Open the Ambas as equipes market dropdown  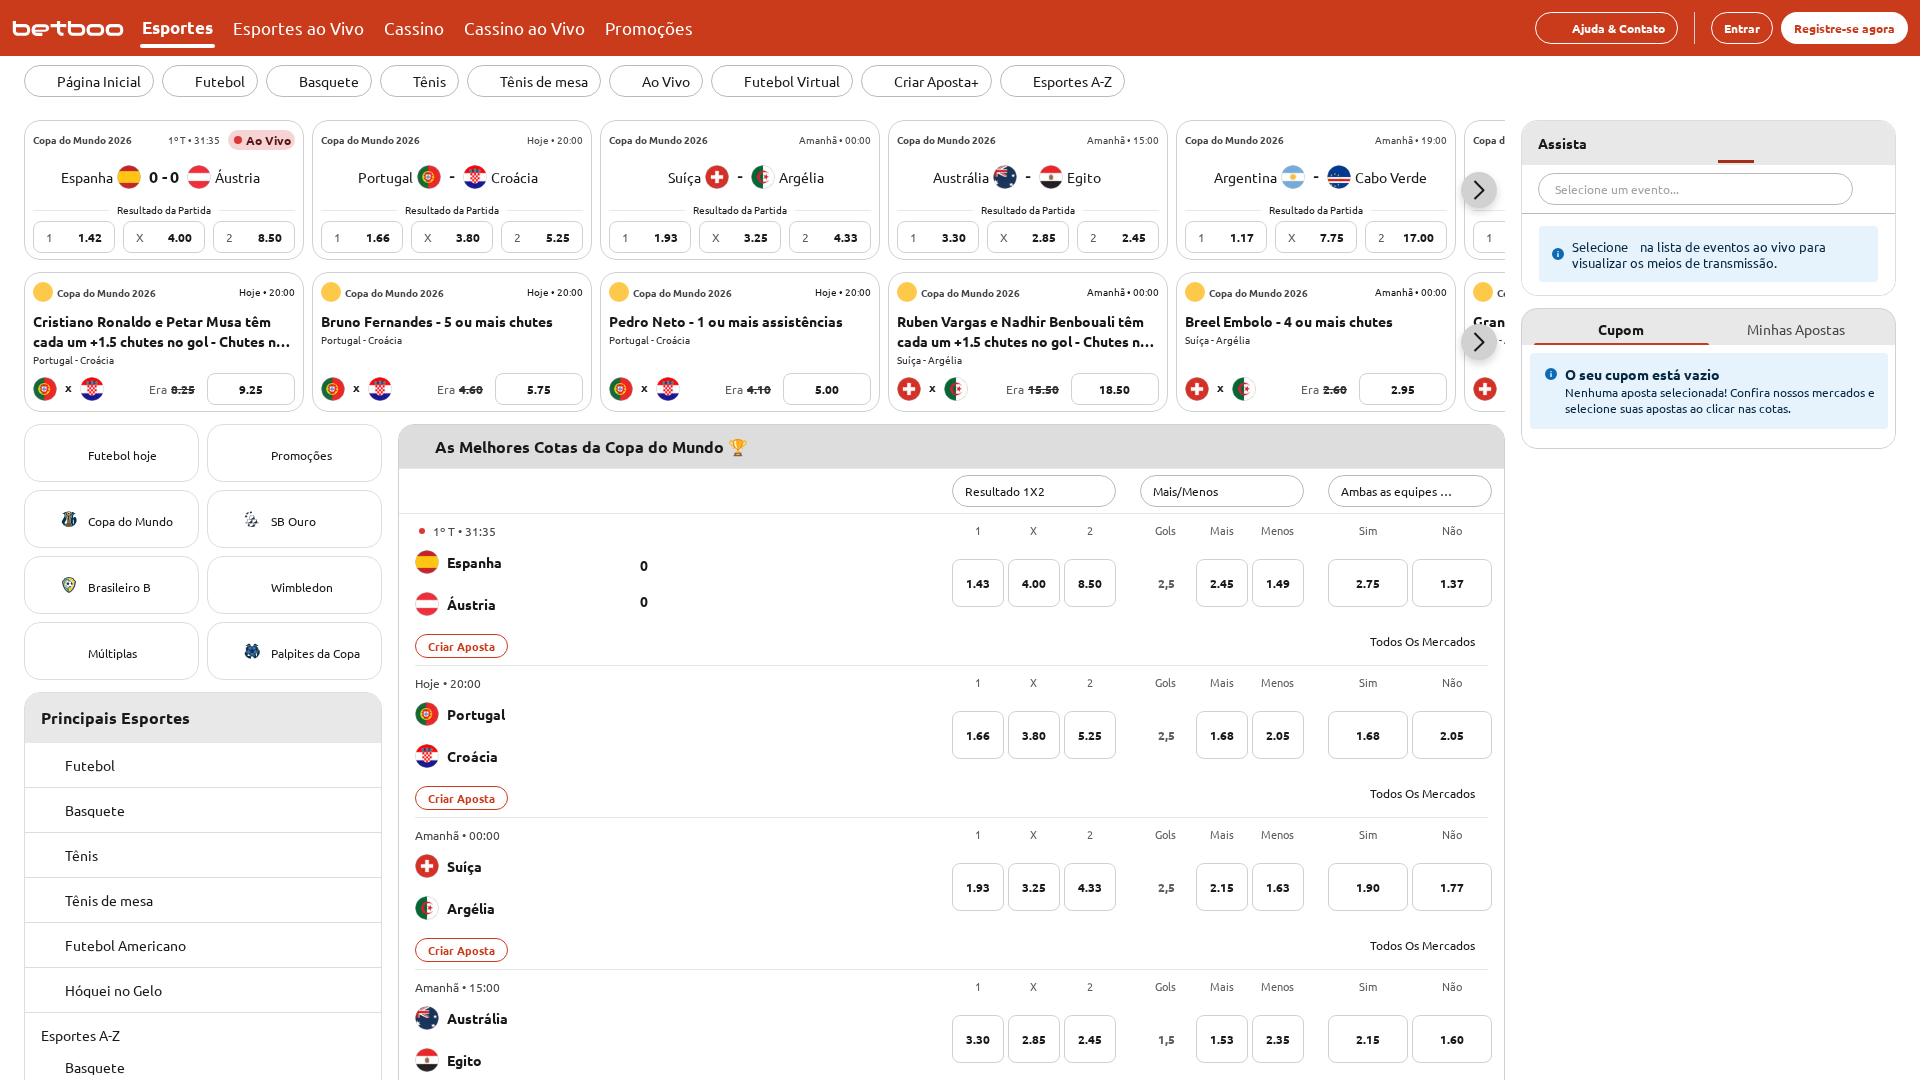(x=1410, y=491)
